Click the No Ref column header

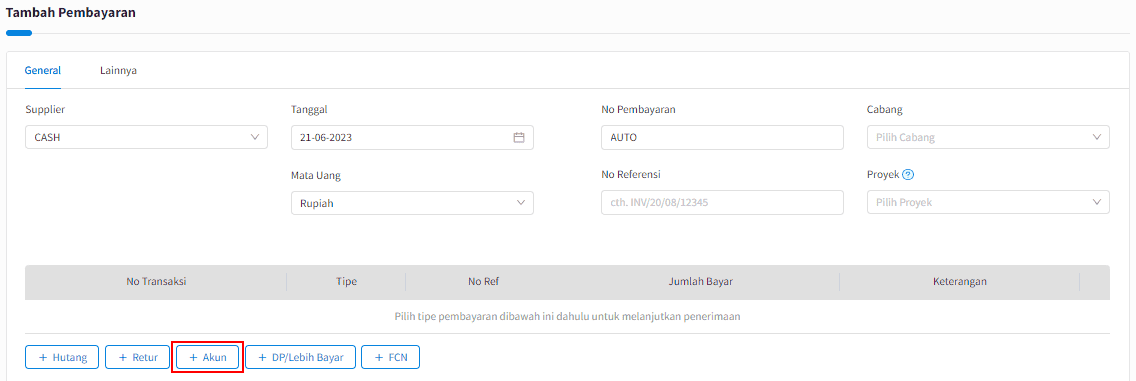(484, 282)
